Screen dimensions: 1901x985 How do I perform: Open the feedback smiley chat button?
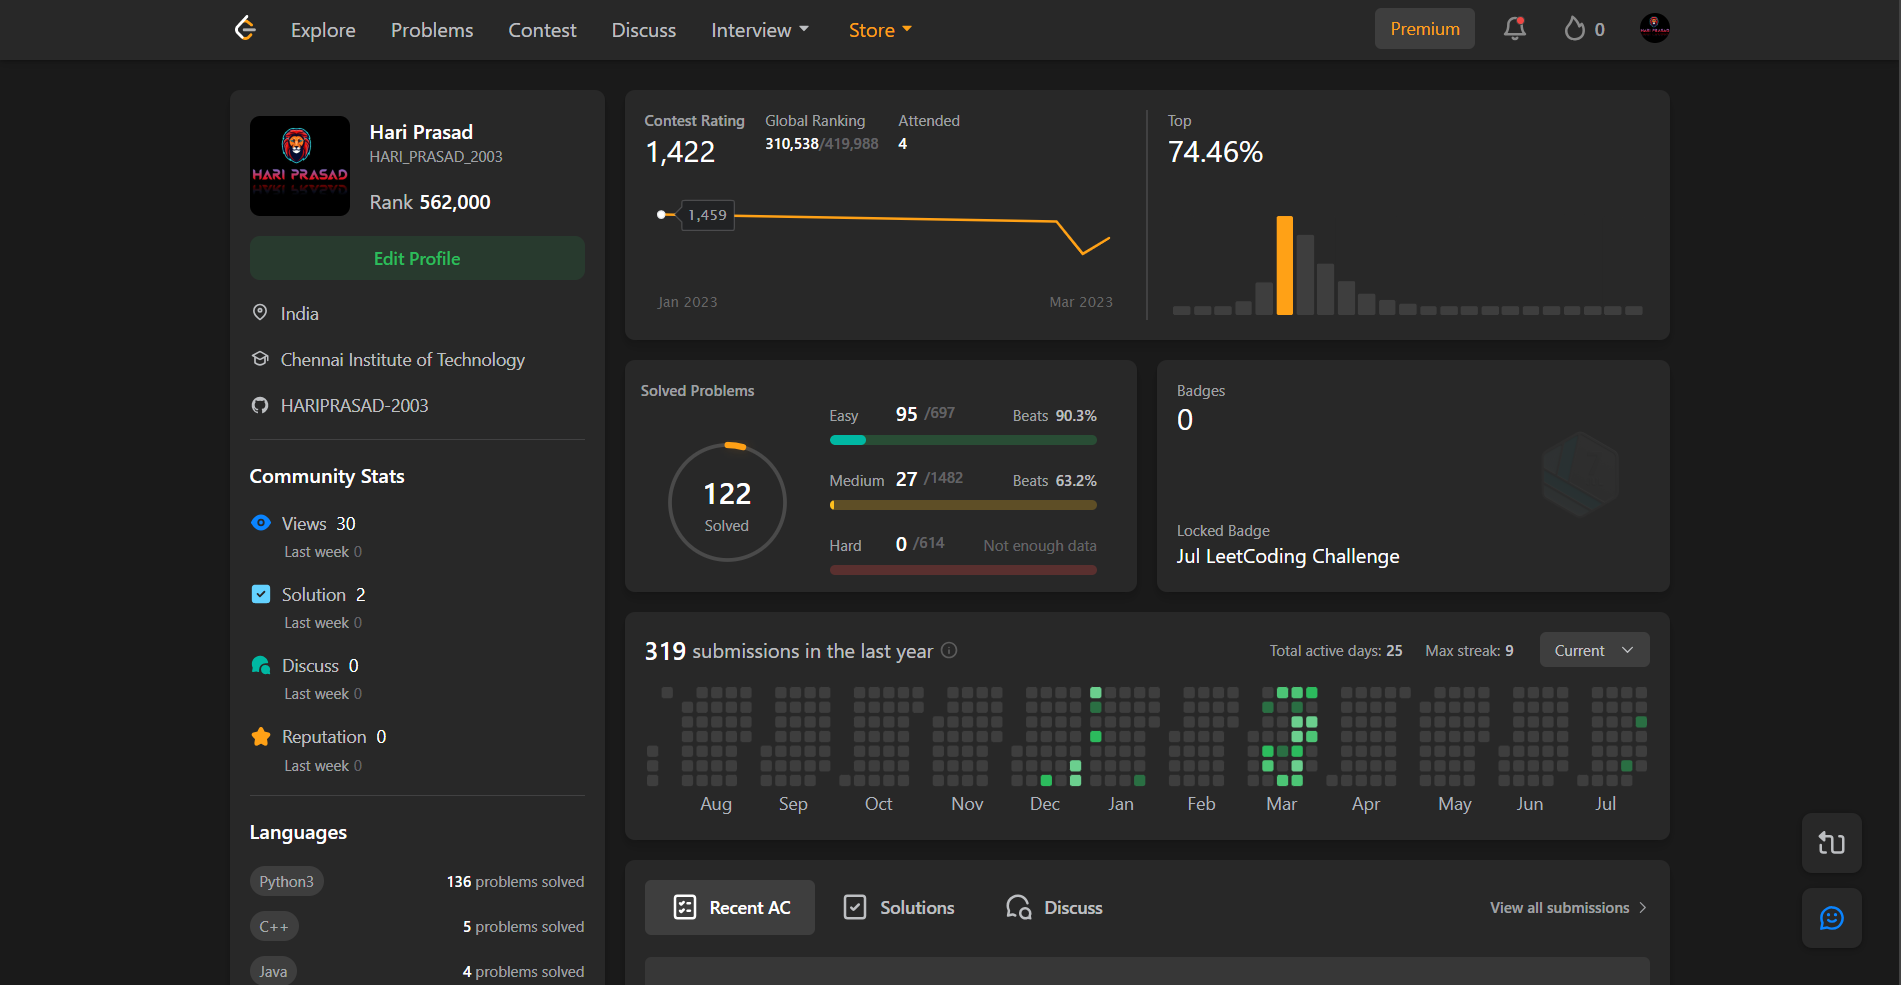(1832, 918)
